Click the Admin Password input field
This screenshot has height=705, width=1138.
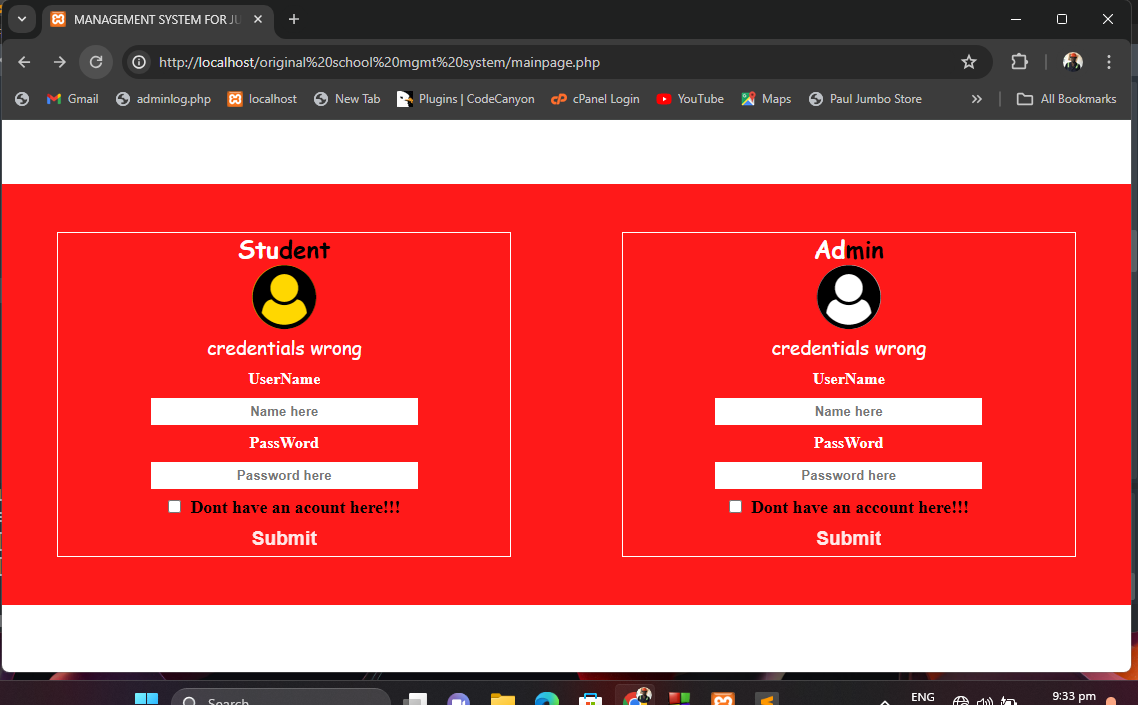848,475
